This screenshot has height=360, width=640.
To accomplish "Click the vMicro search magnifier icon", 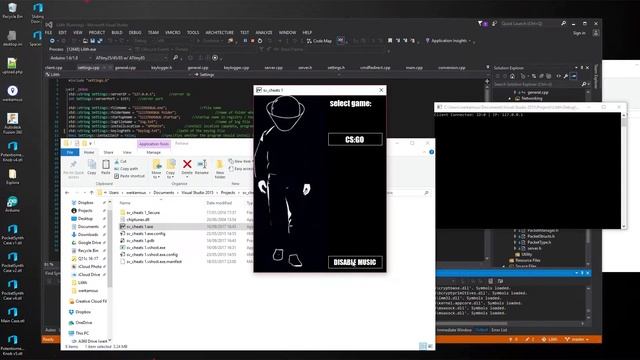I will pos(176,58).
